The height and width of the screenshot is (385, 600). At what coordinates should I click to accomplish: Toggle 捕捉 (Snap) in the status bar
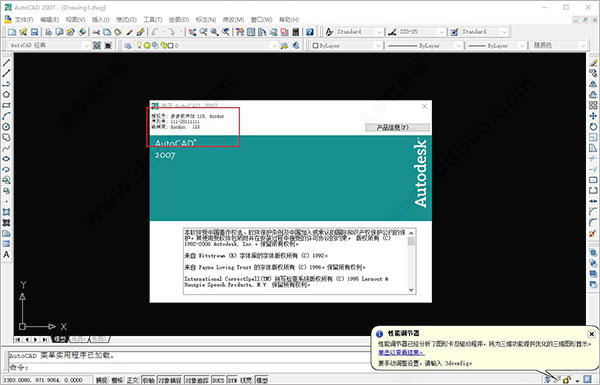click(101, 380)
